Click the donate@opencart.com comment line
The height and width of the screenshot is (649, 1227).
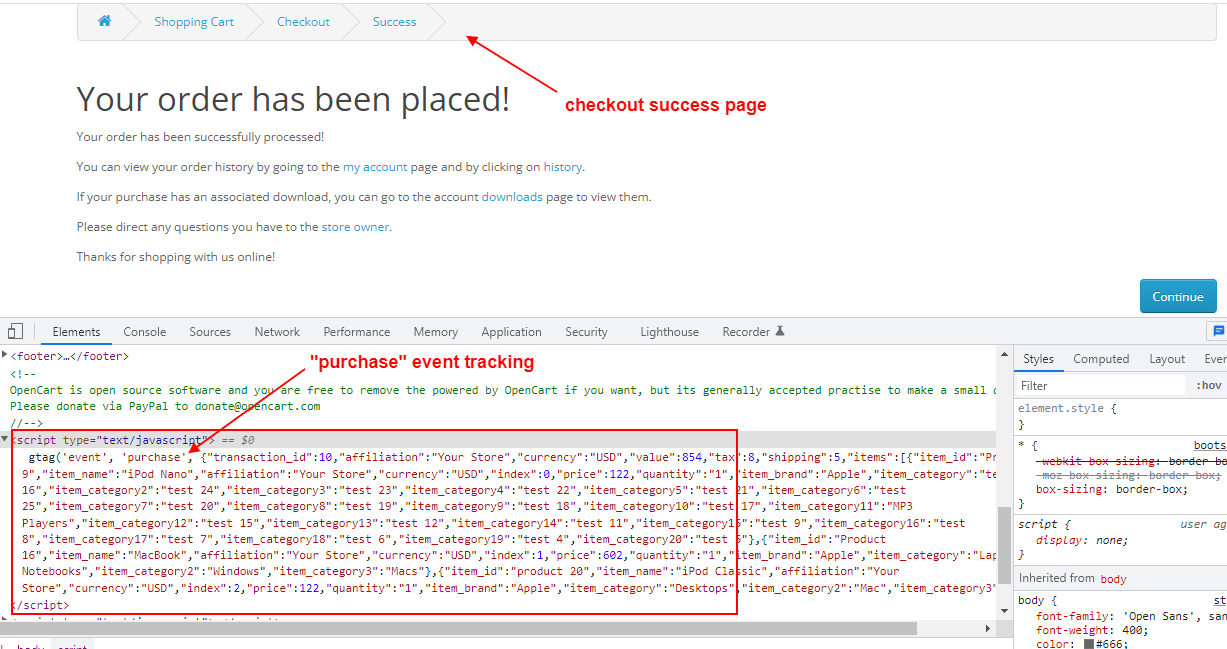[165, 406]
